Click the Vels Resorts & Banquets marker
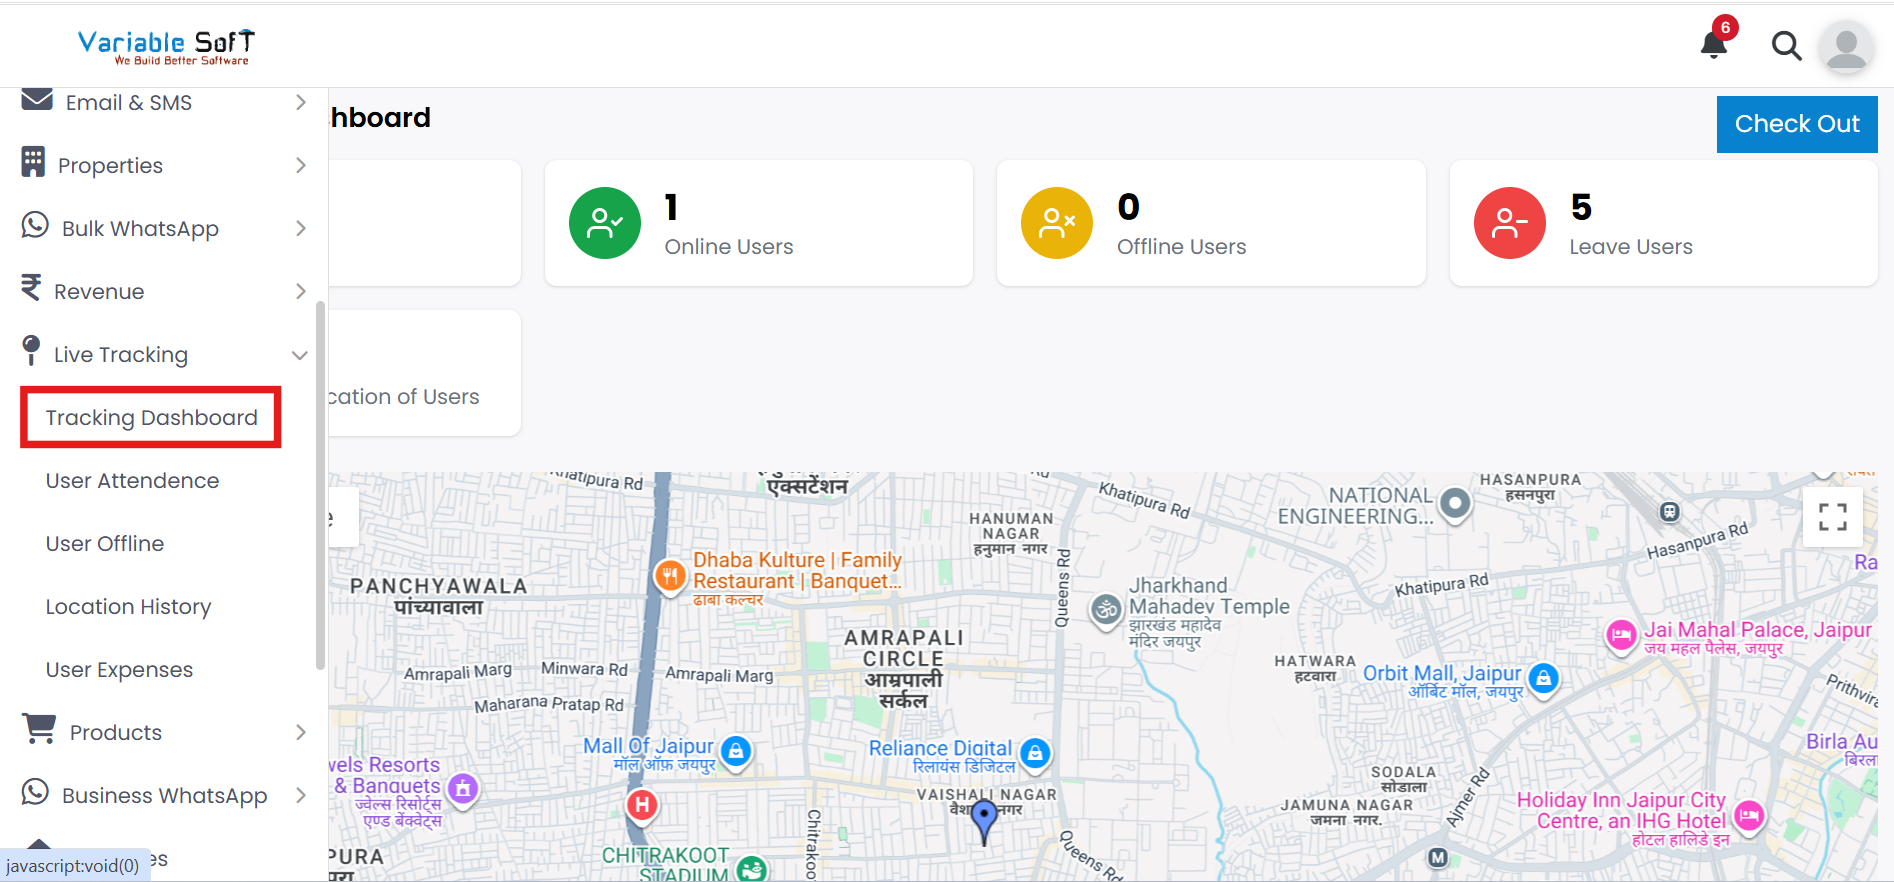The width and height of the screenshot is (1894, 882). pyautogui.click(x=462, y=789)
